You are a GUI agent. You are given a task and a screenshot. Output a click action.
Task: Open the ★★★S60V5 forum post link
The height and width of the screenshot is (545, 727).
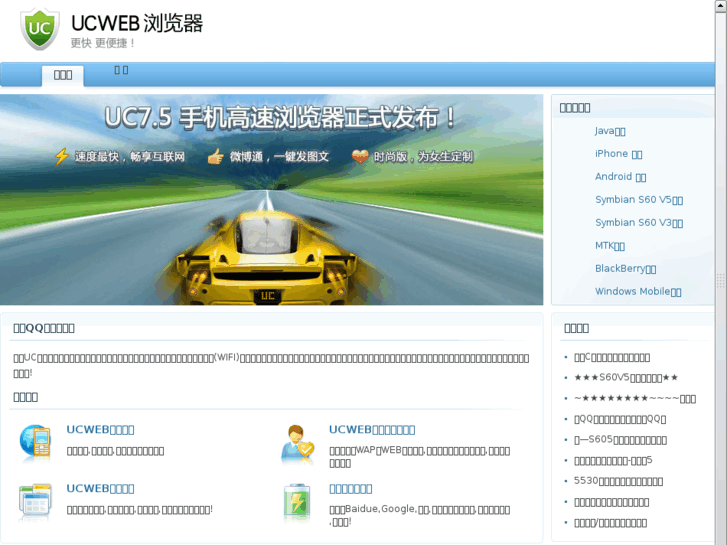coord(626,378)
